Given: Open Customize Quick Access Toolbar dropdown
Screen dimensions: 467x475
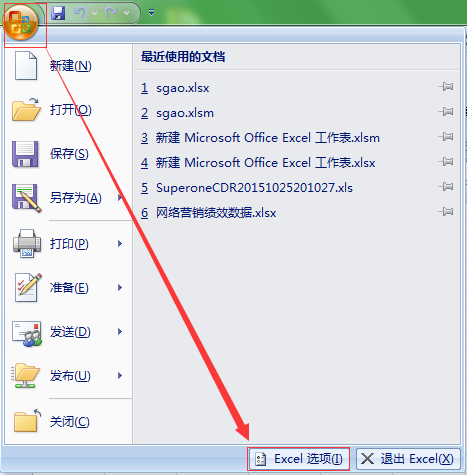Looking at the screenshot, I should (x=152, y=13).
